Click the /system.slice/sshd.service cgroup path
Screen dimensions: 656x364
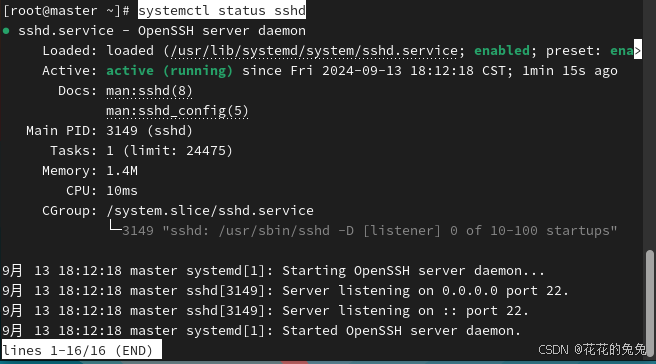[x=210, y=210]
